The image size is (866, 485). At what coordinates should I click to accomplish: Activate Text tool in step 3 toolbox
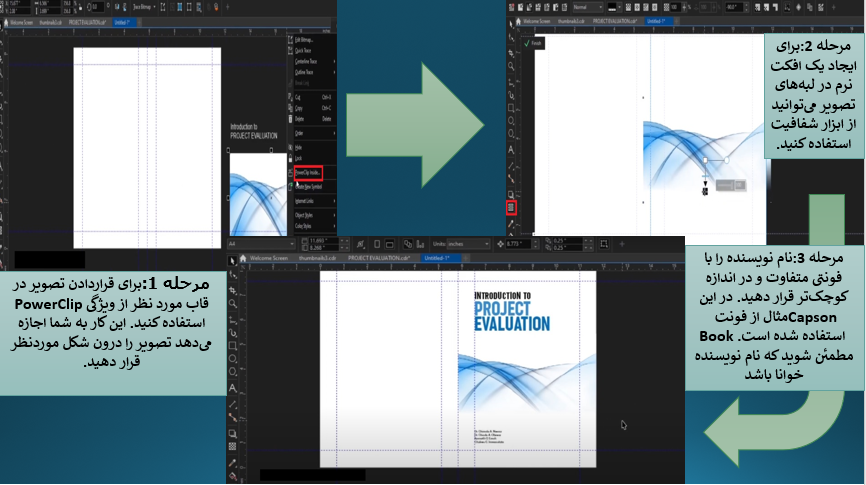[233, 388]
